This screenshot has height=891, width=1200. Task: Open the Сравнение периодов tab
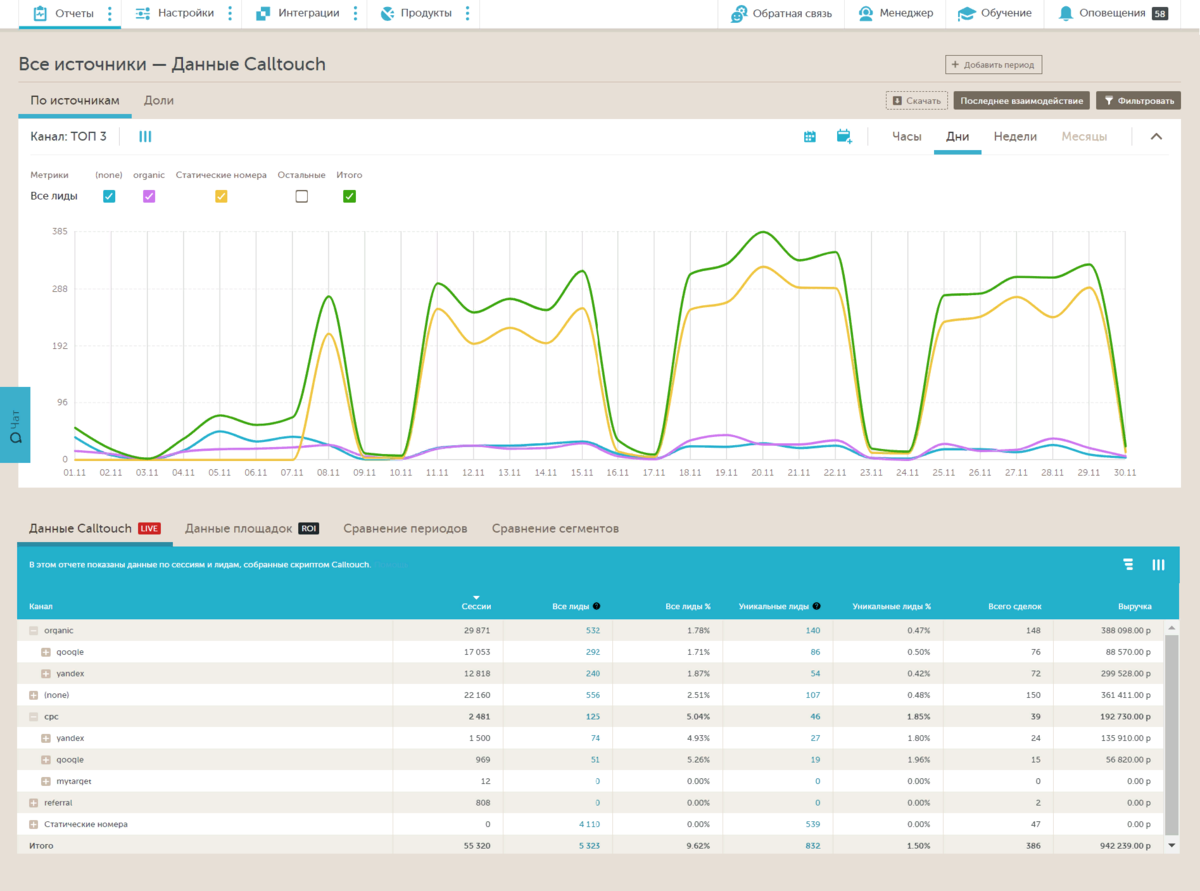(x=405, y=528)
